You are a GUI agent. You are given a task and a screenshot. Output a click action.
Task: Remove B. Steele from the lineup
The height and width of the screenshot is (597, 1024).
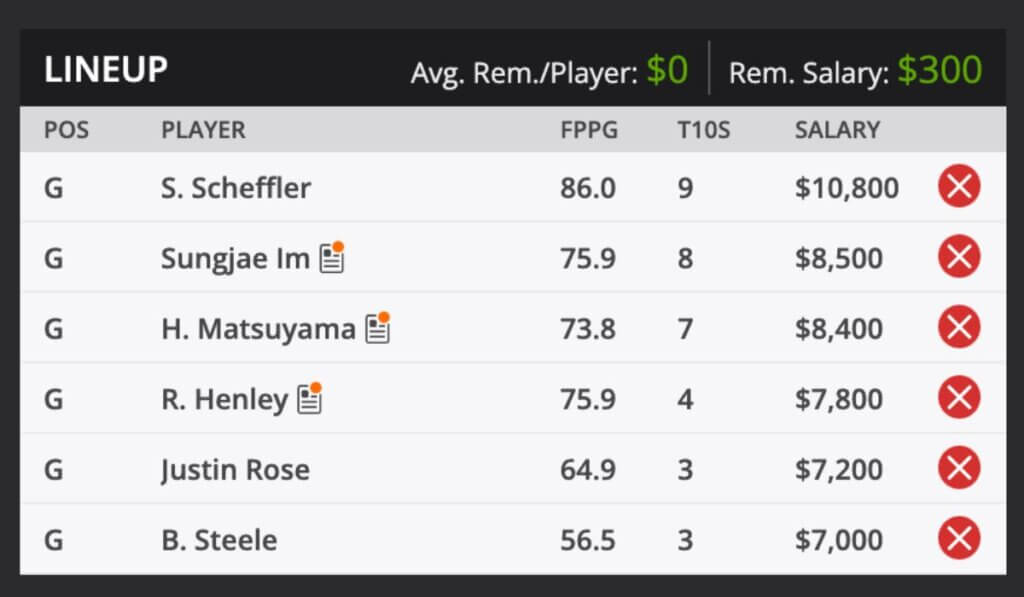(960, 539)
